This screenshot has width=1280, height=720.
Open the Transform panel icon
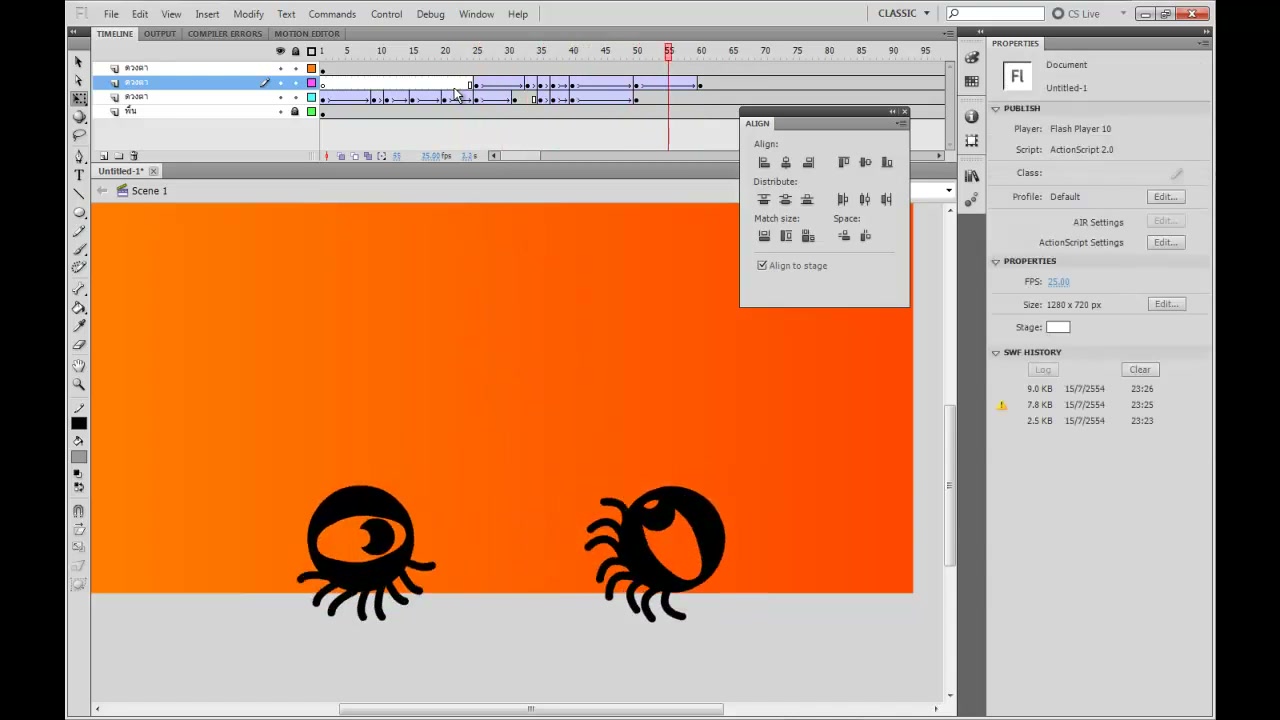tap(972, 141)
